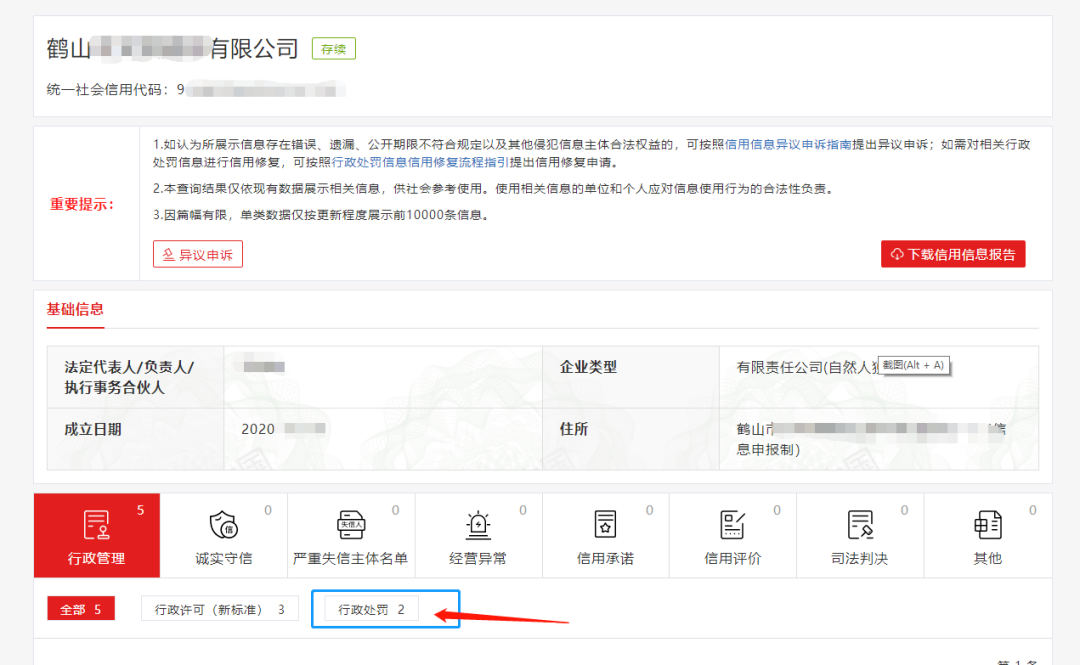
Task: Click the 存续 status badge
Action: [x=334, y=49]
